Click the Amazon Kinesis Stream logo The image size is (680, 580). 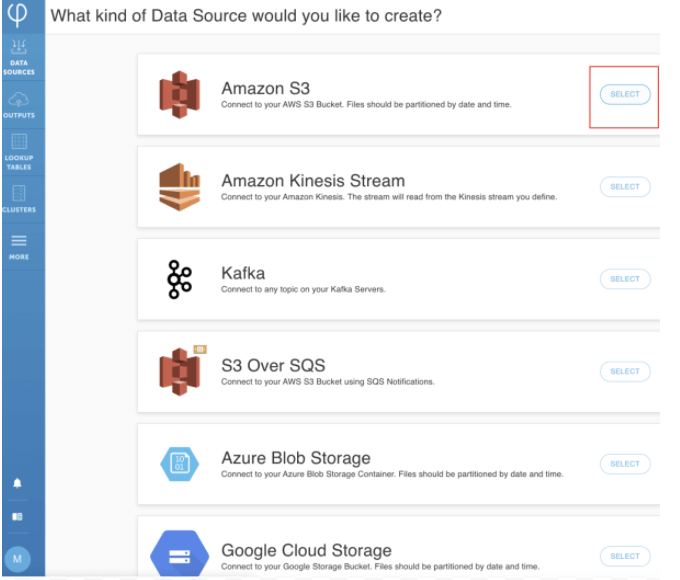[x=180, y=187]
